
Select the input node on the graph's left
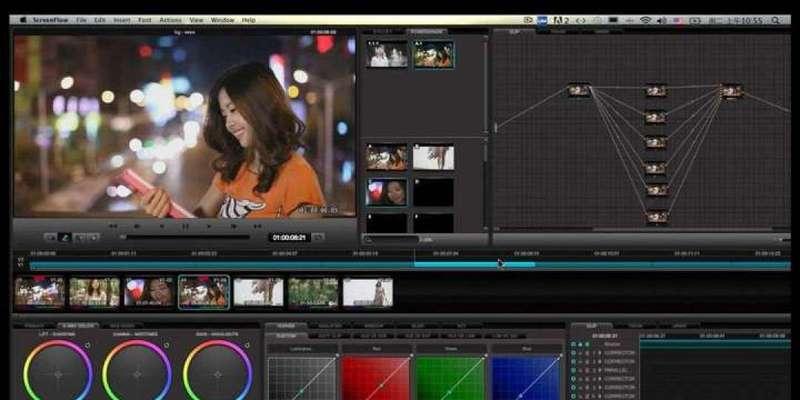click(x=579, y=90)
